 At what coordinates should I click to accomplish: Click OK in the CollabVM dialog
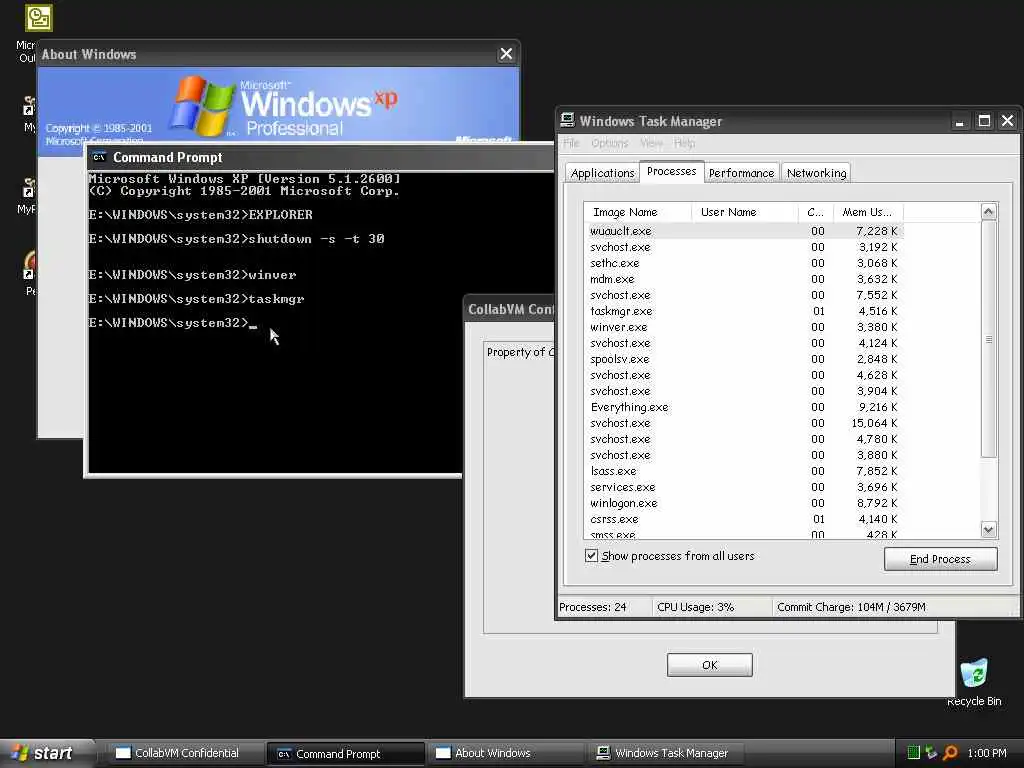tap(709, 665)
